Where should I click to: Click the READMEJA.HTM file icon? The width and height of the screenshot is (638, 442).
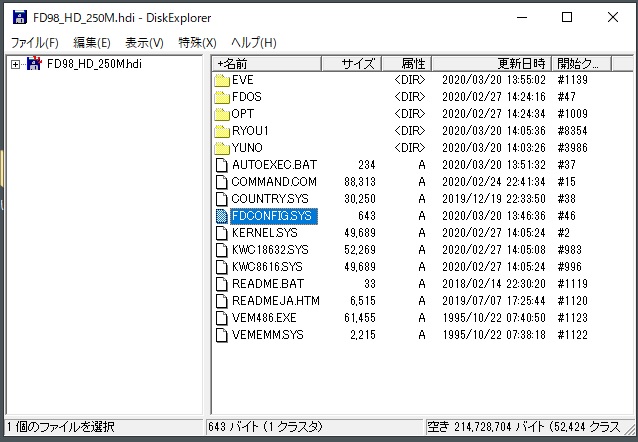click(x=222, y=301)
